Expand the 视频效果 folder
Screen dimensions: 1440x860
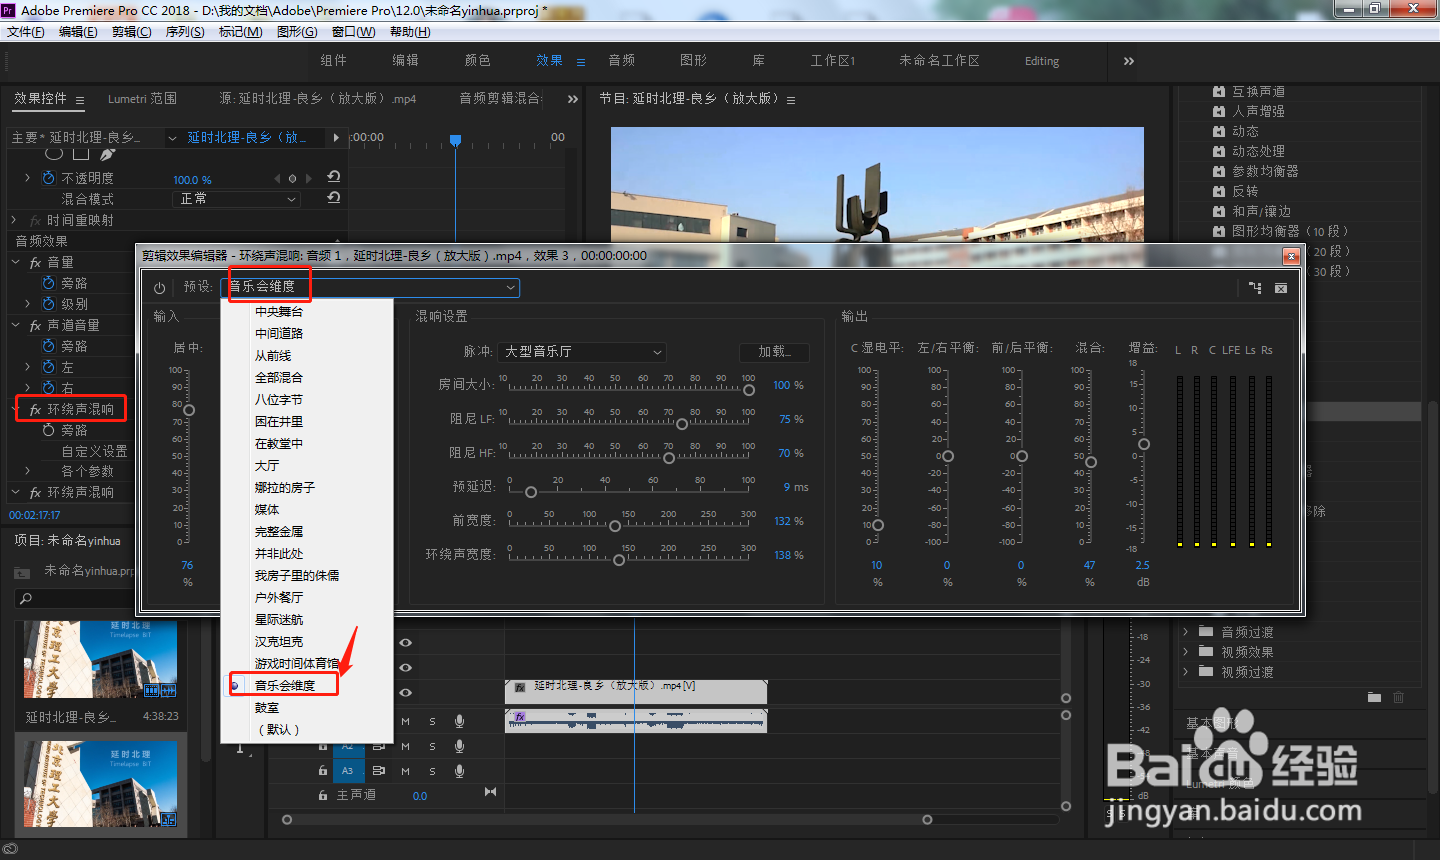tap(1186, 652)
